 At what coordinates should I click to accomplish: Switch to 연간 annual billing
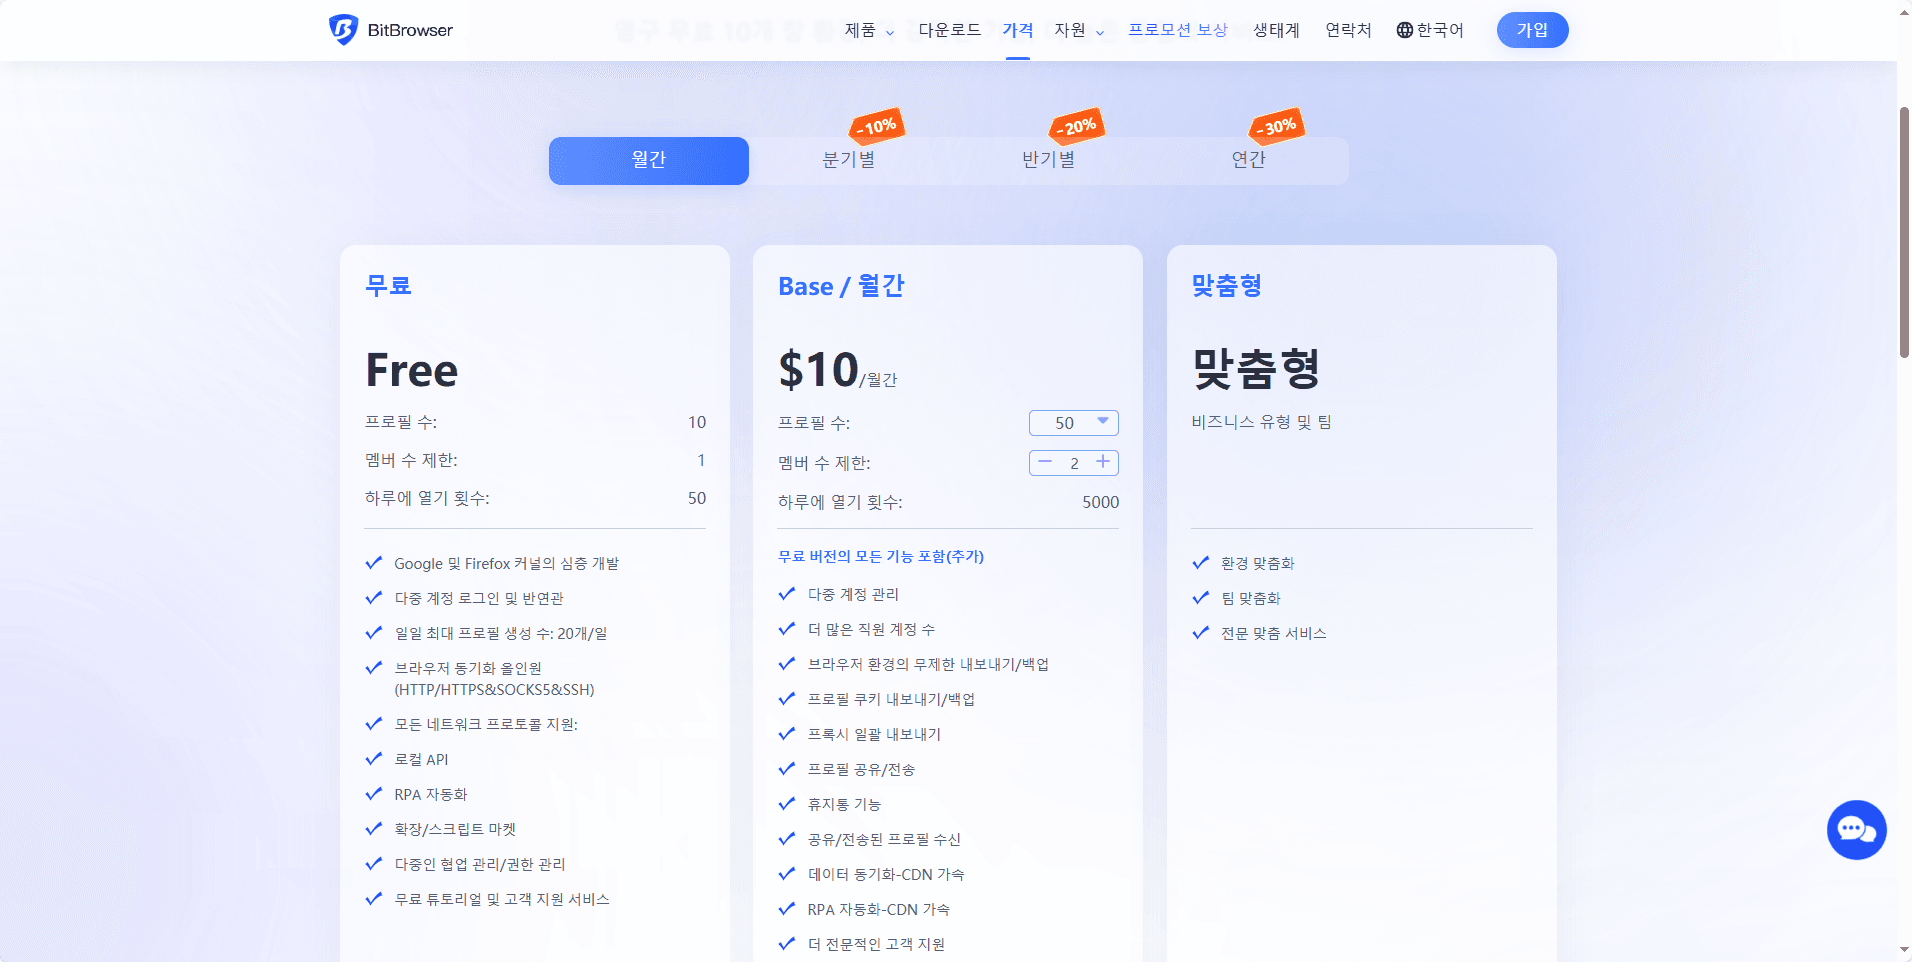(1248, 160)
